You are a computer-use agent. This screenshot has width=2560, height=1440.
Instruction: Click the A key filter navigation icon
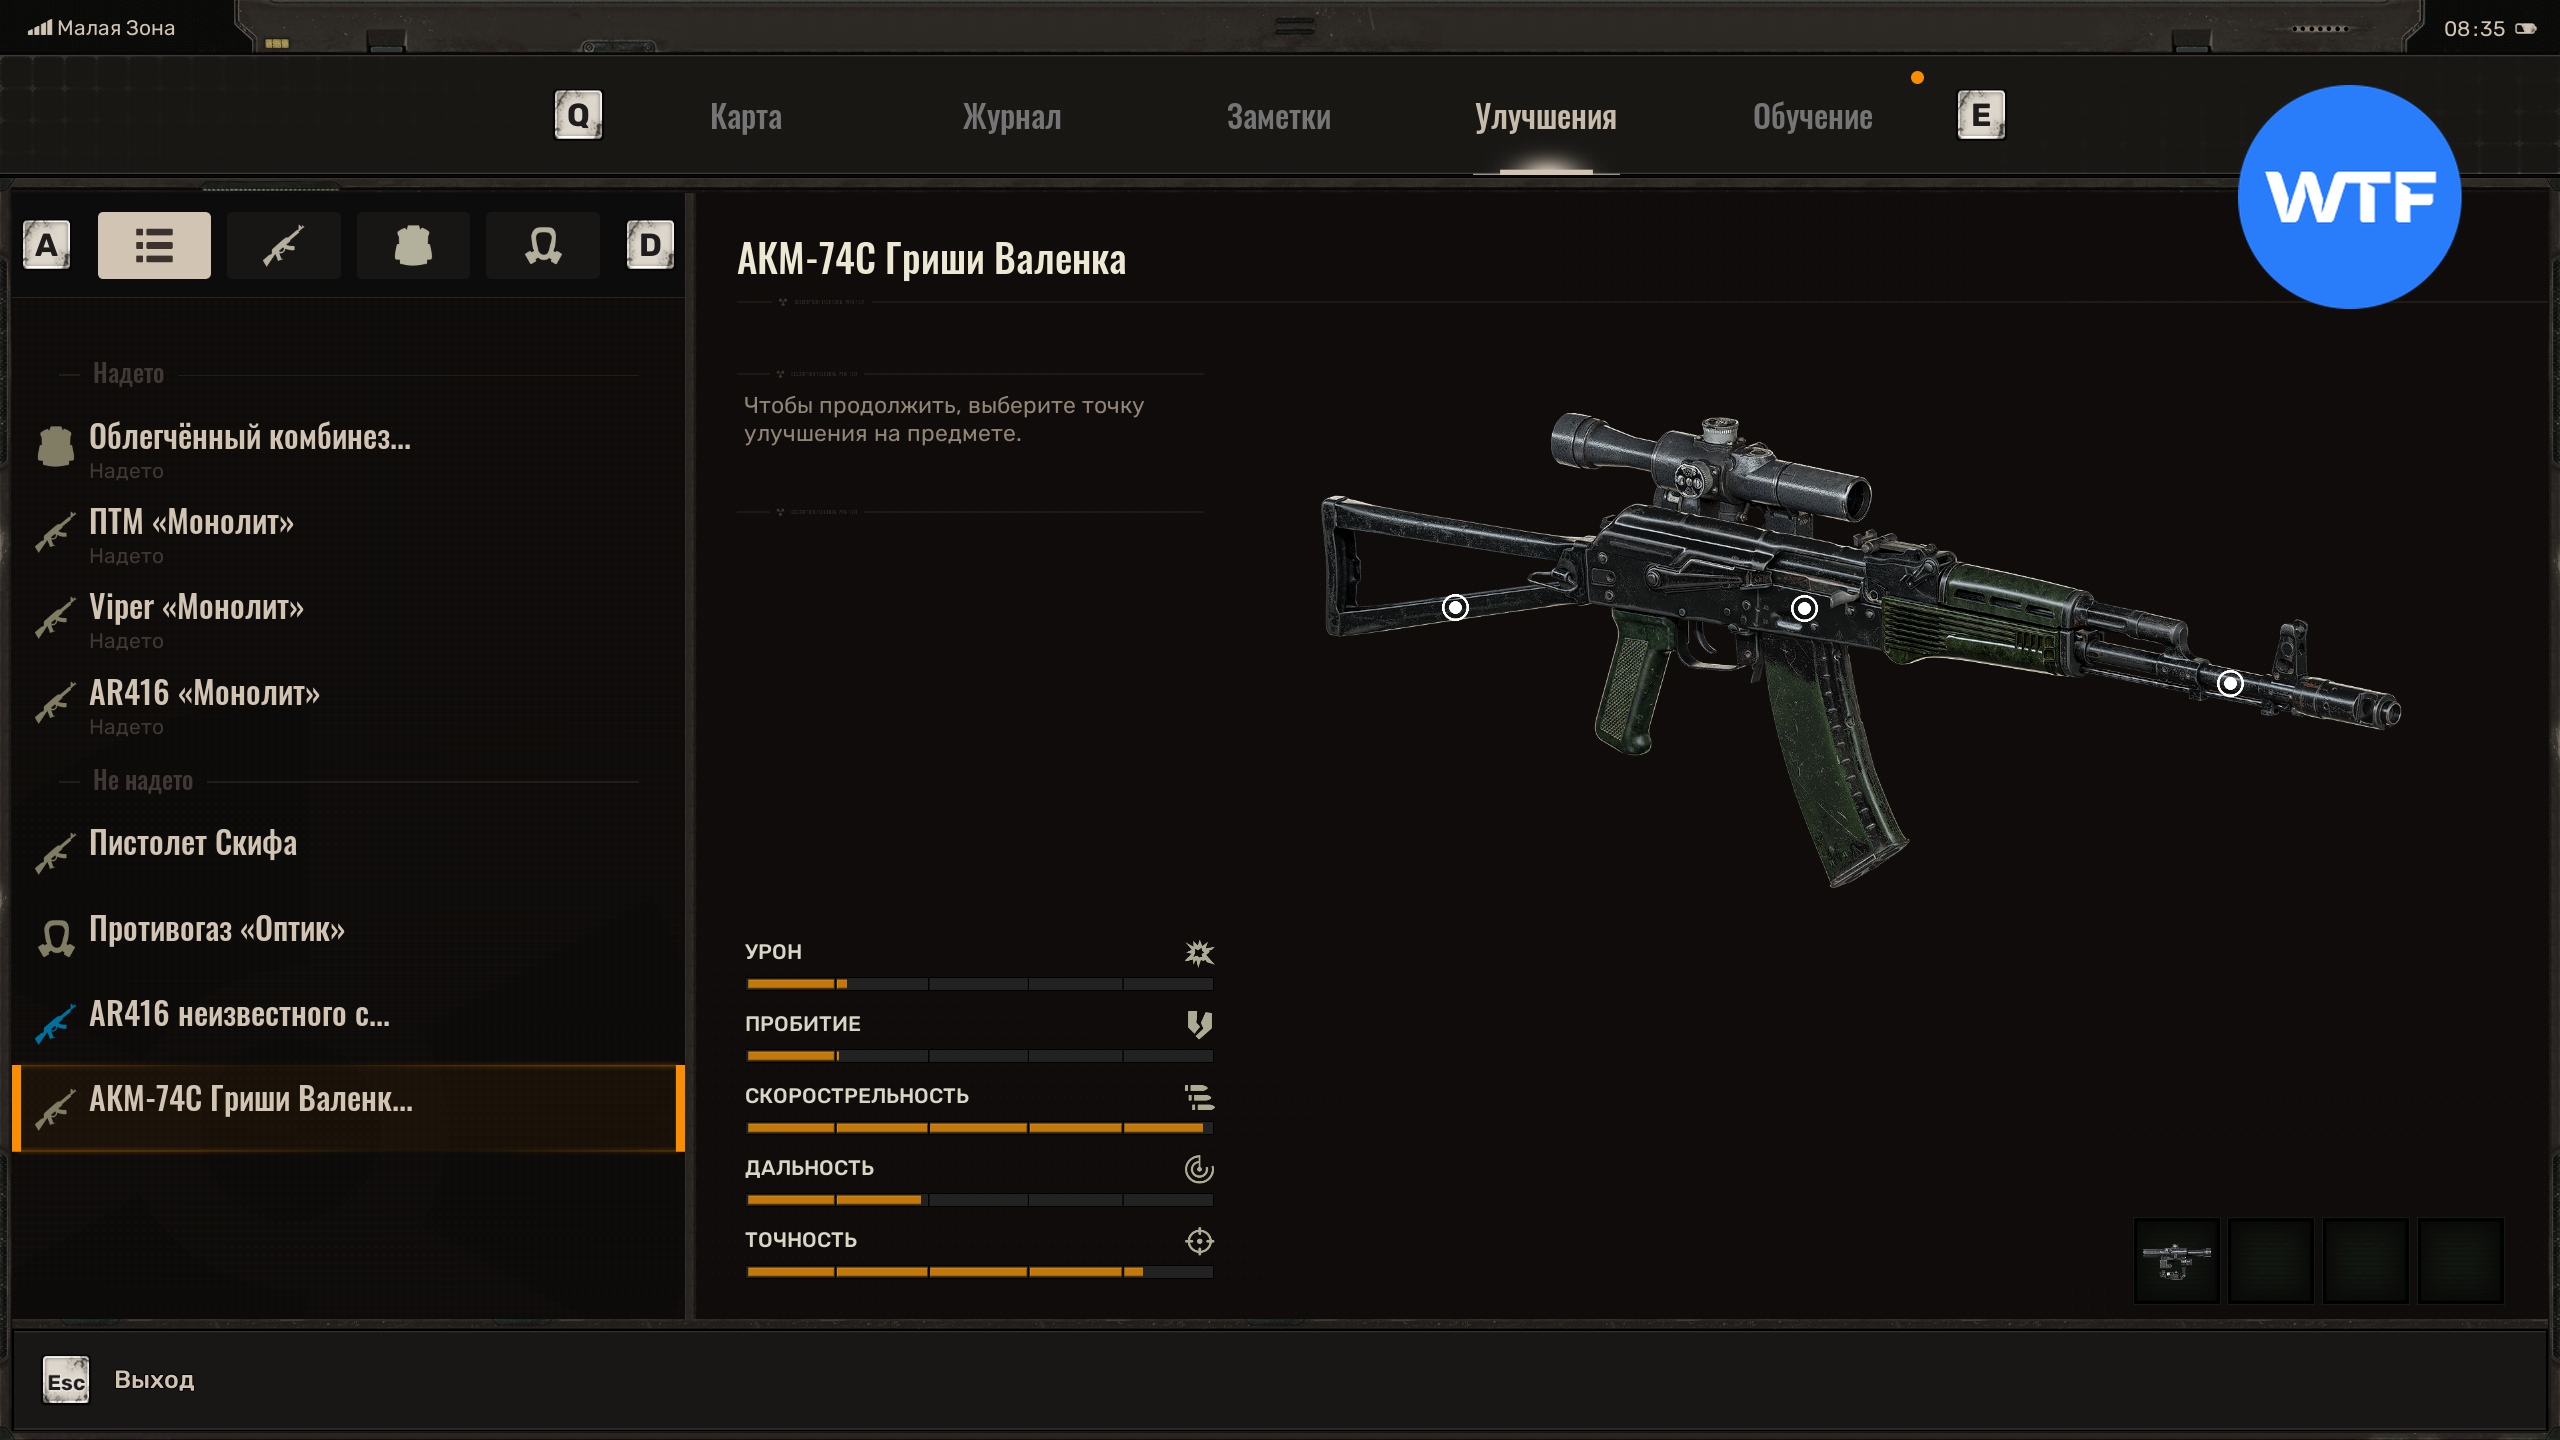click(x=46, y=245)
